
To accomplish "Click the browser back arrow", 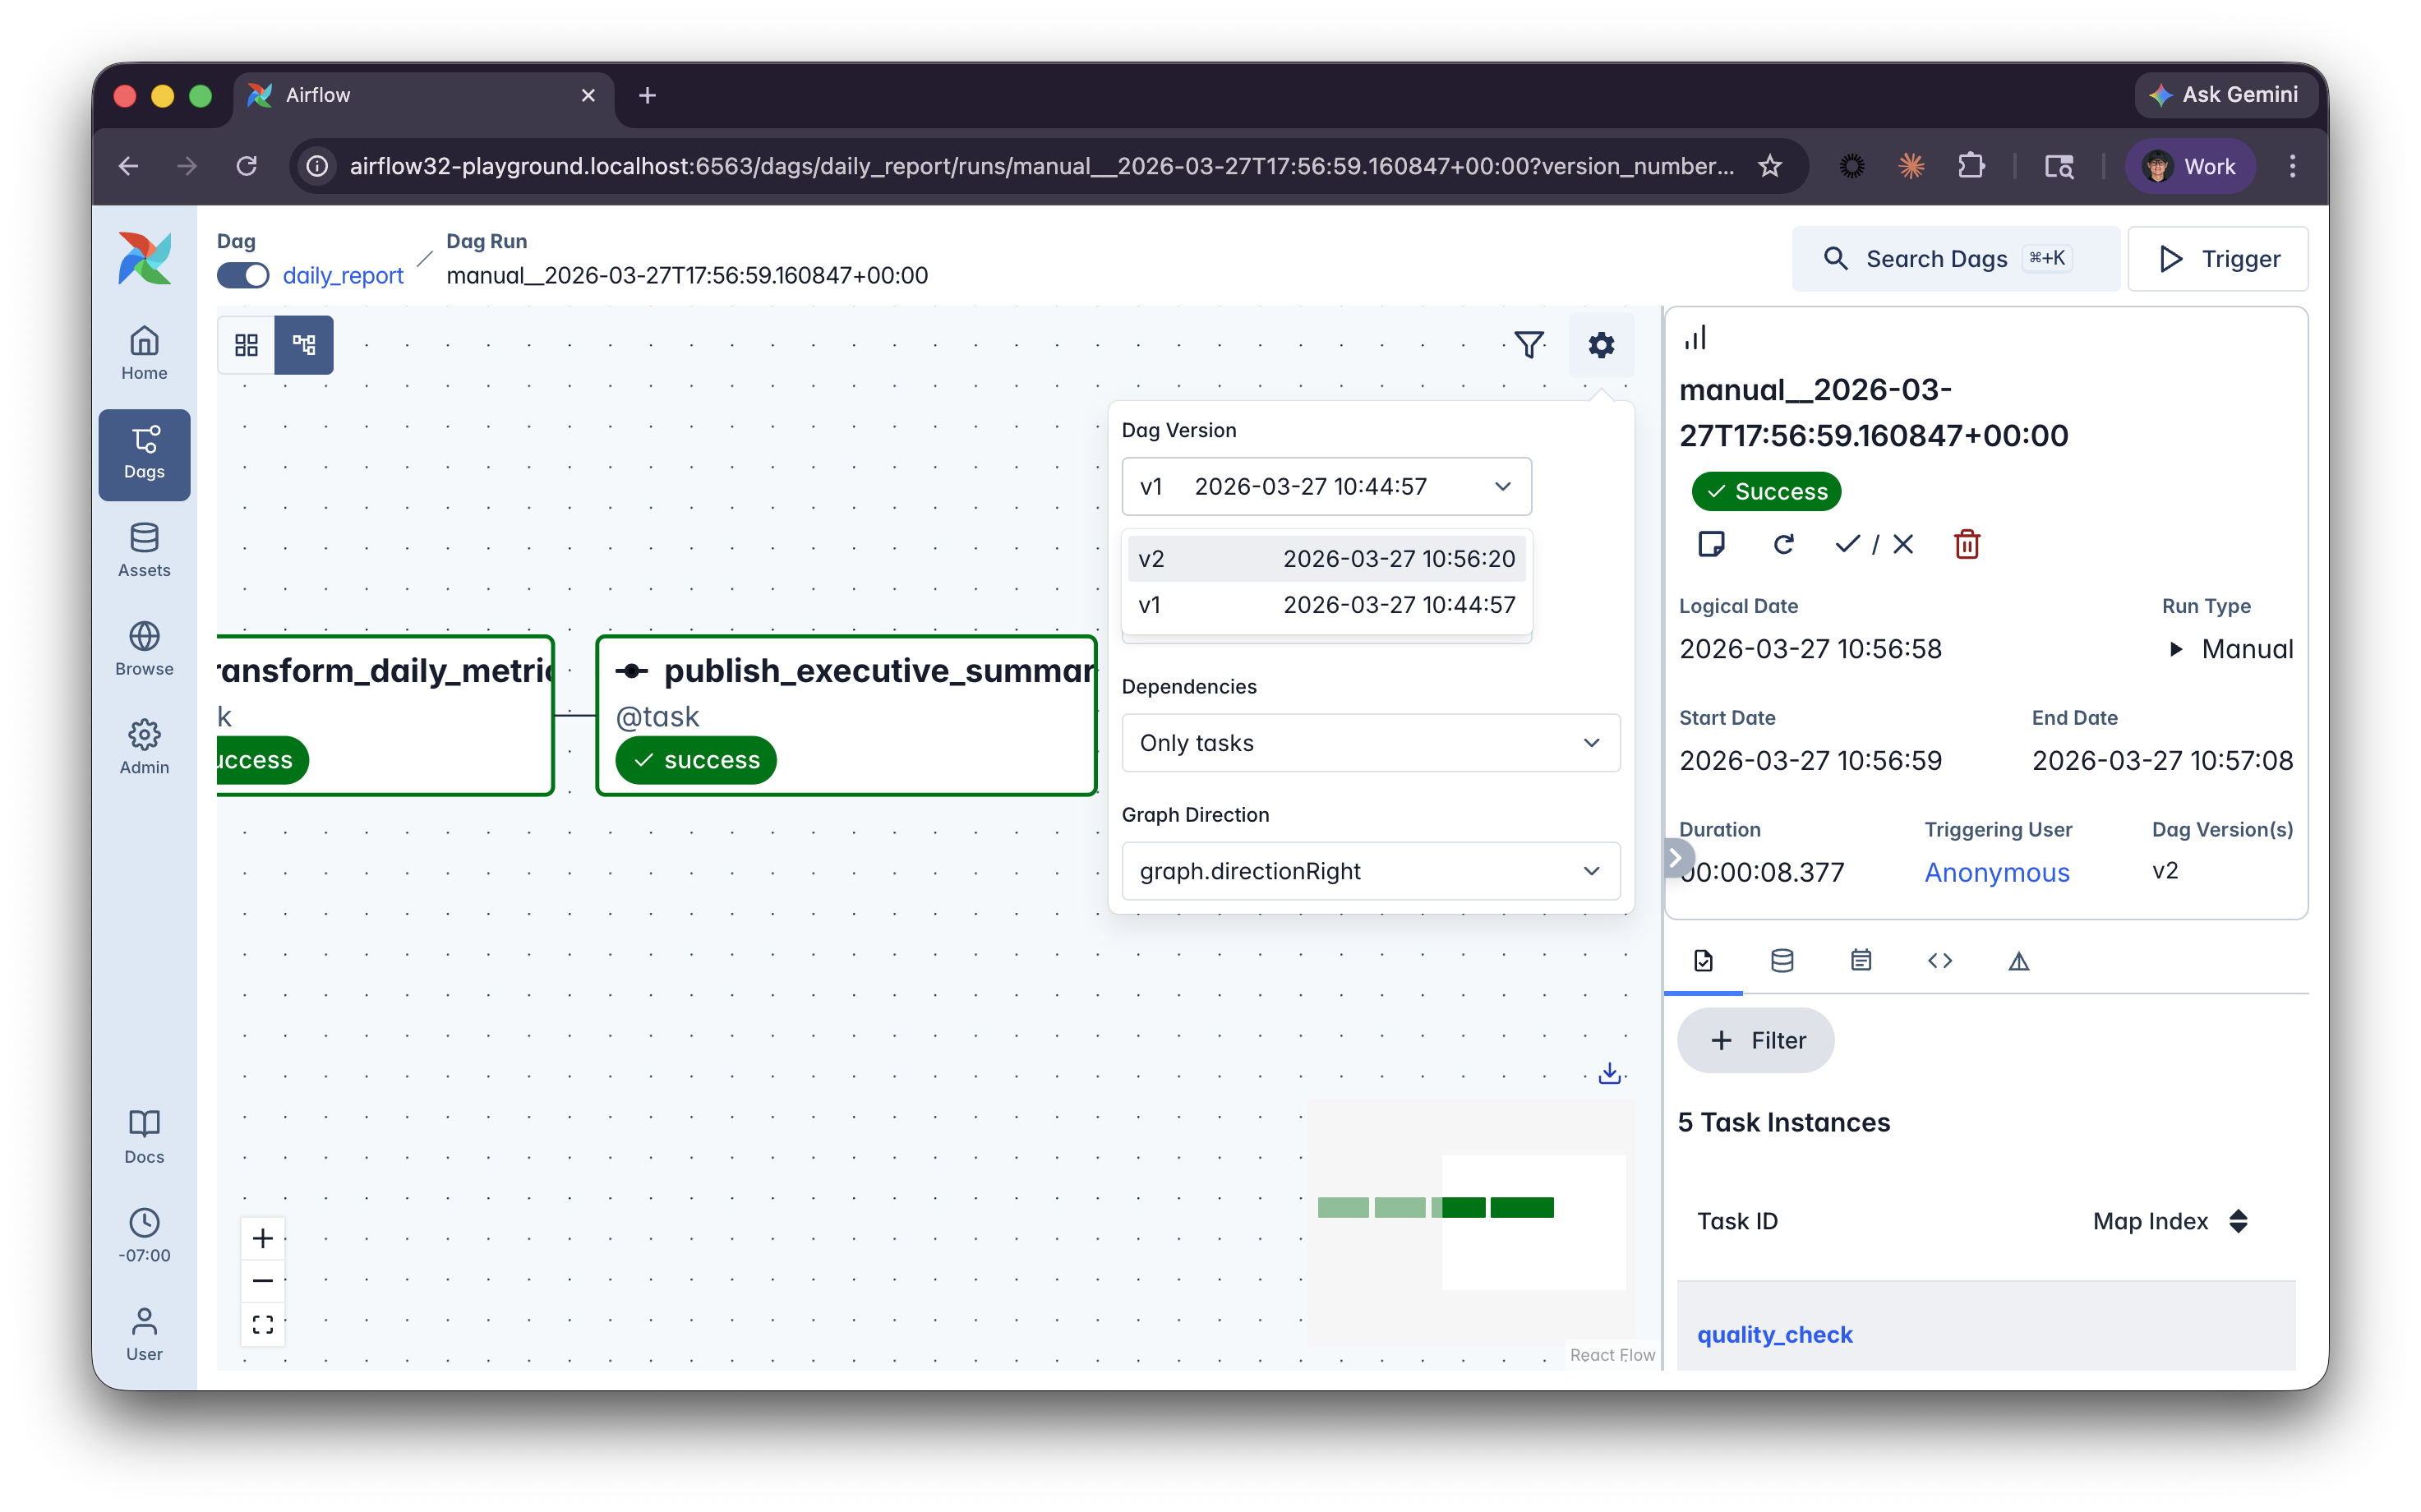I will (x=128, y=166).
